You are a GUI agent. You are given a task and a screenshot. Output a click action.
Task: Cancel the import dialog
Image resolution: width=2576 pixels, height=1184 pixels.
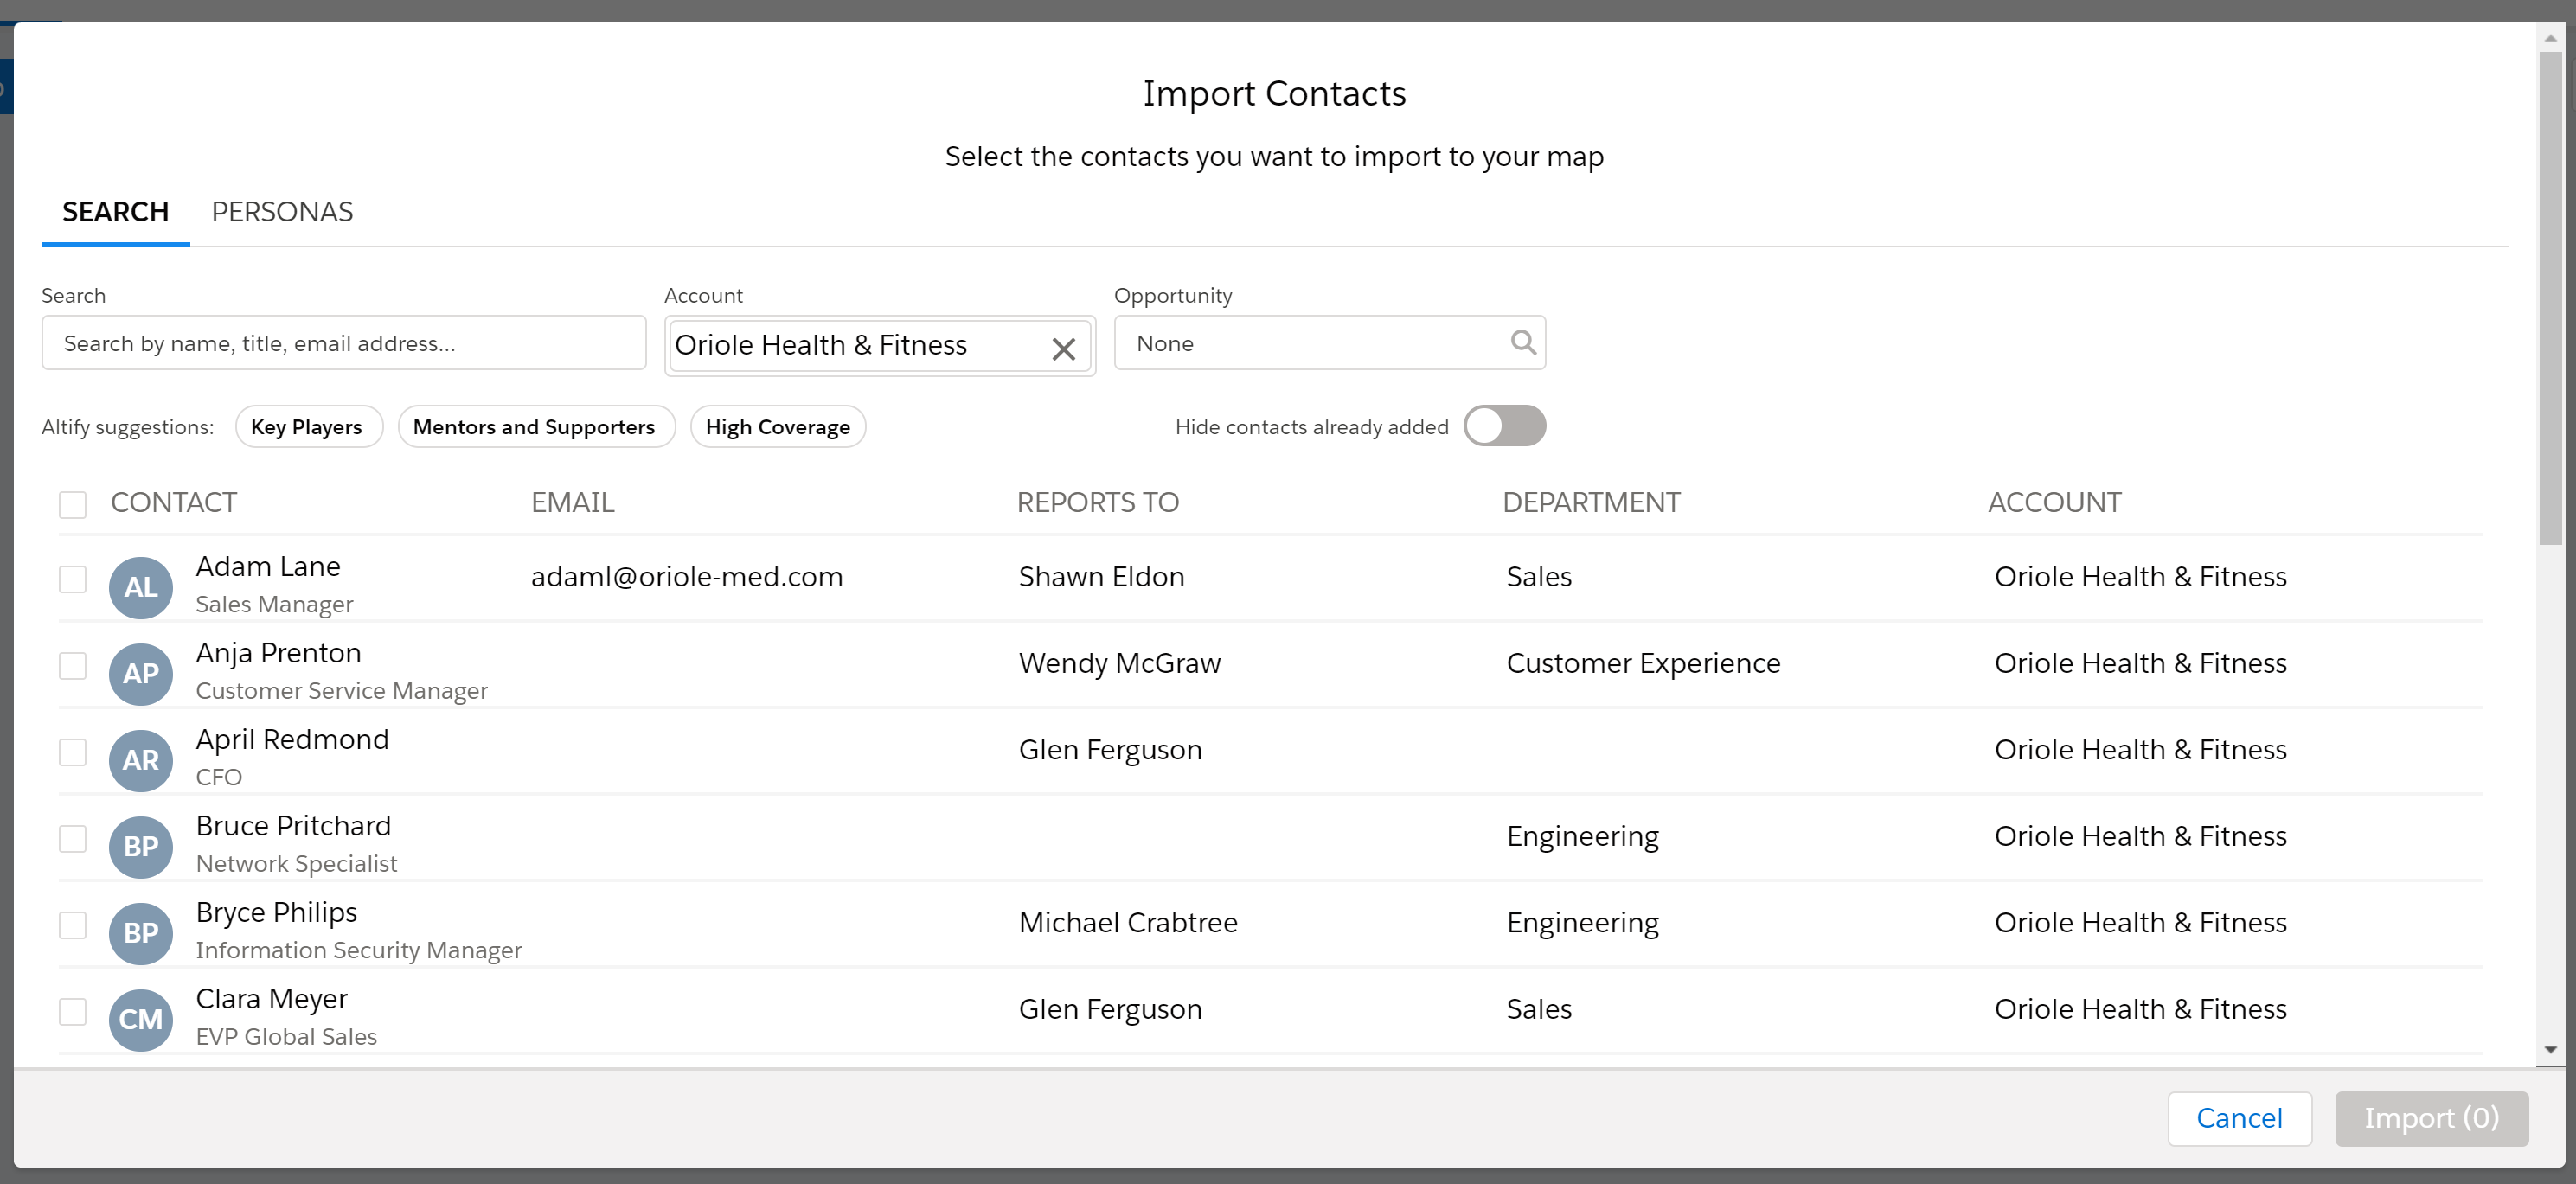2239,1118
